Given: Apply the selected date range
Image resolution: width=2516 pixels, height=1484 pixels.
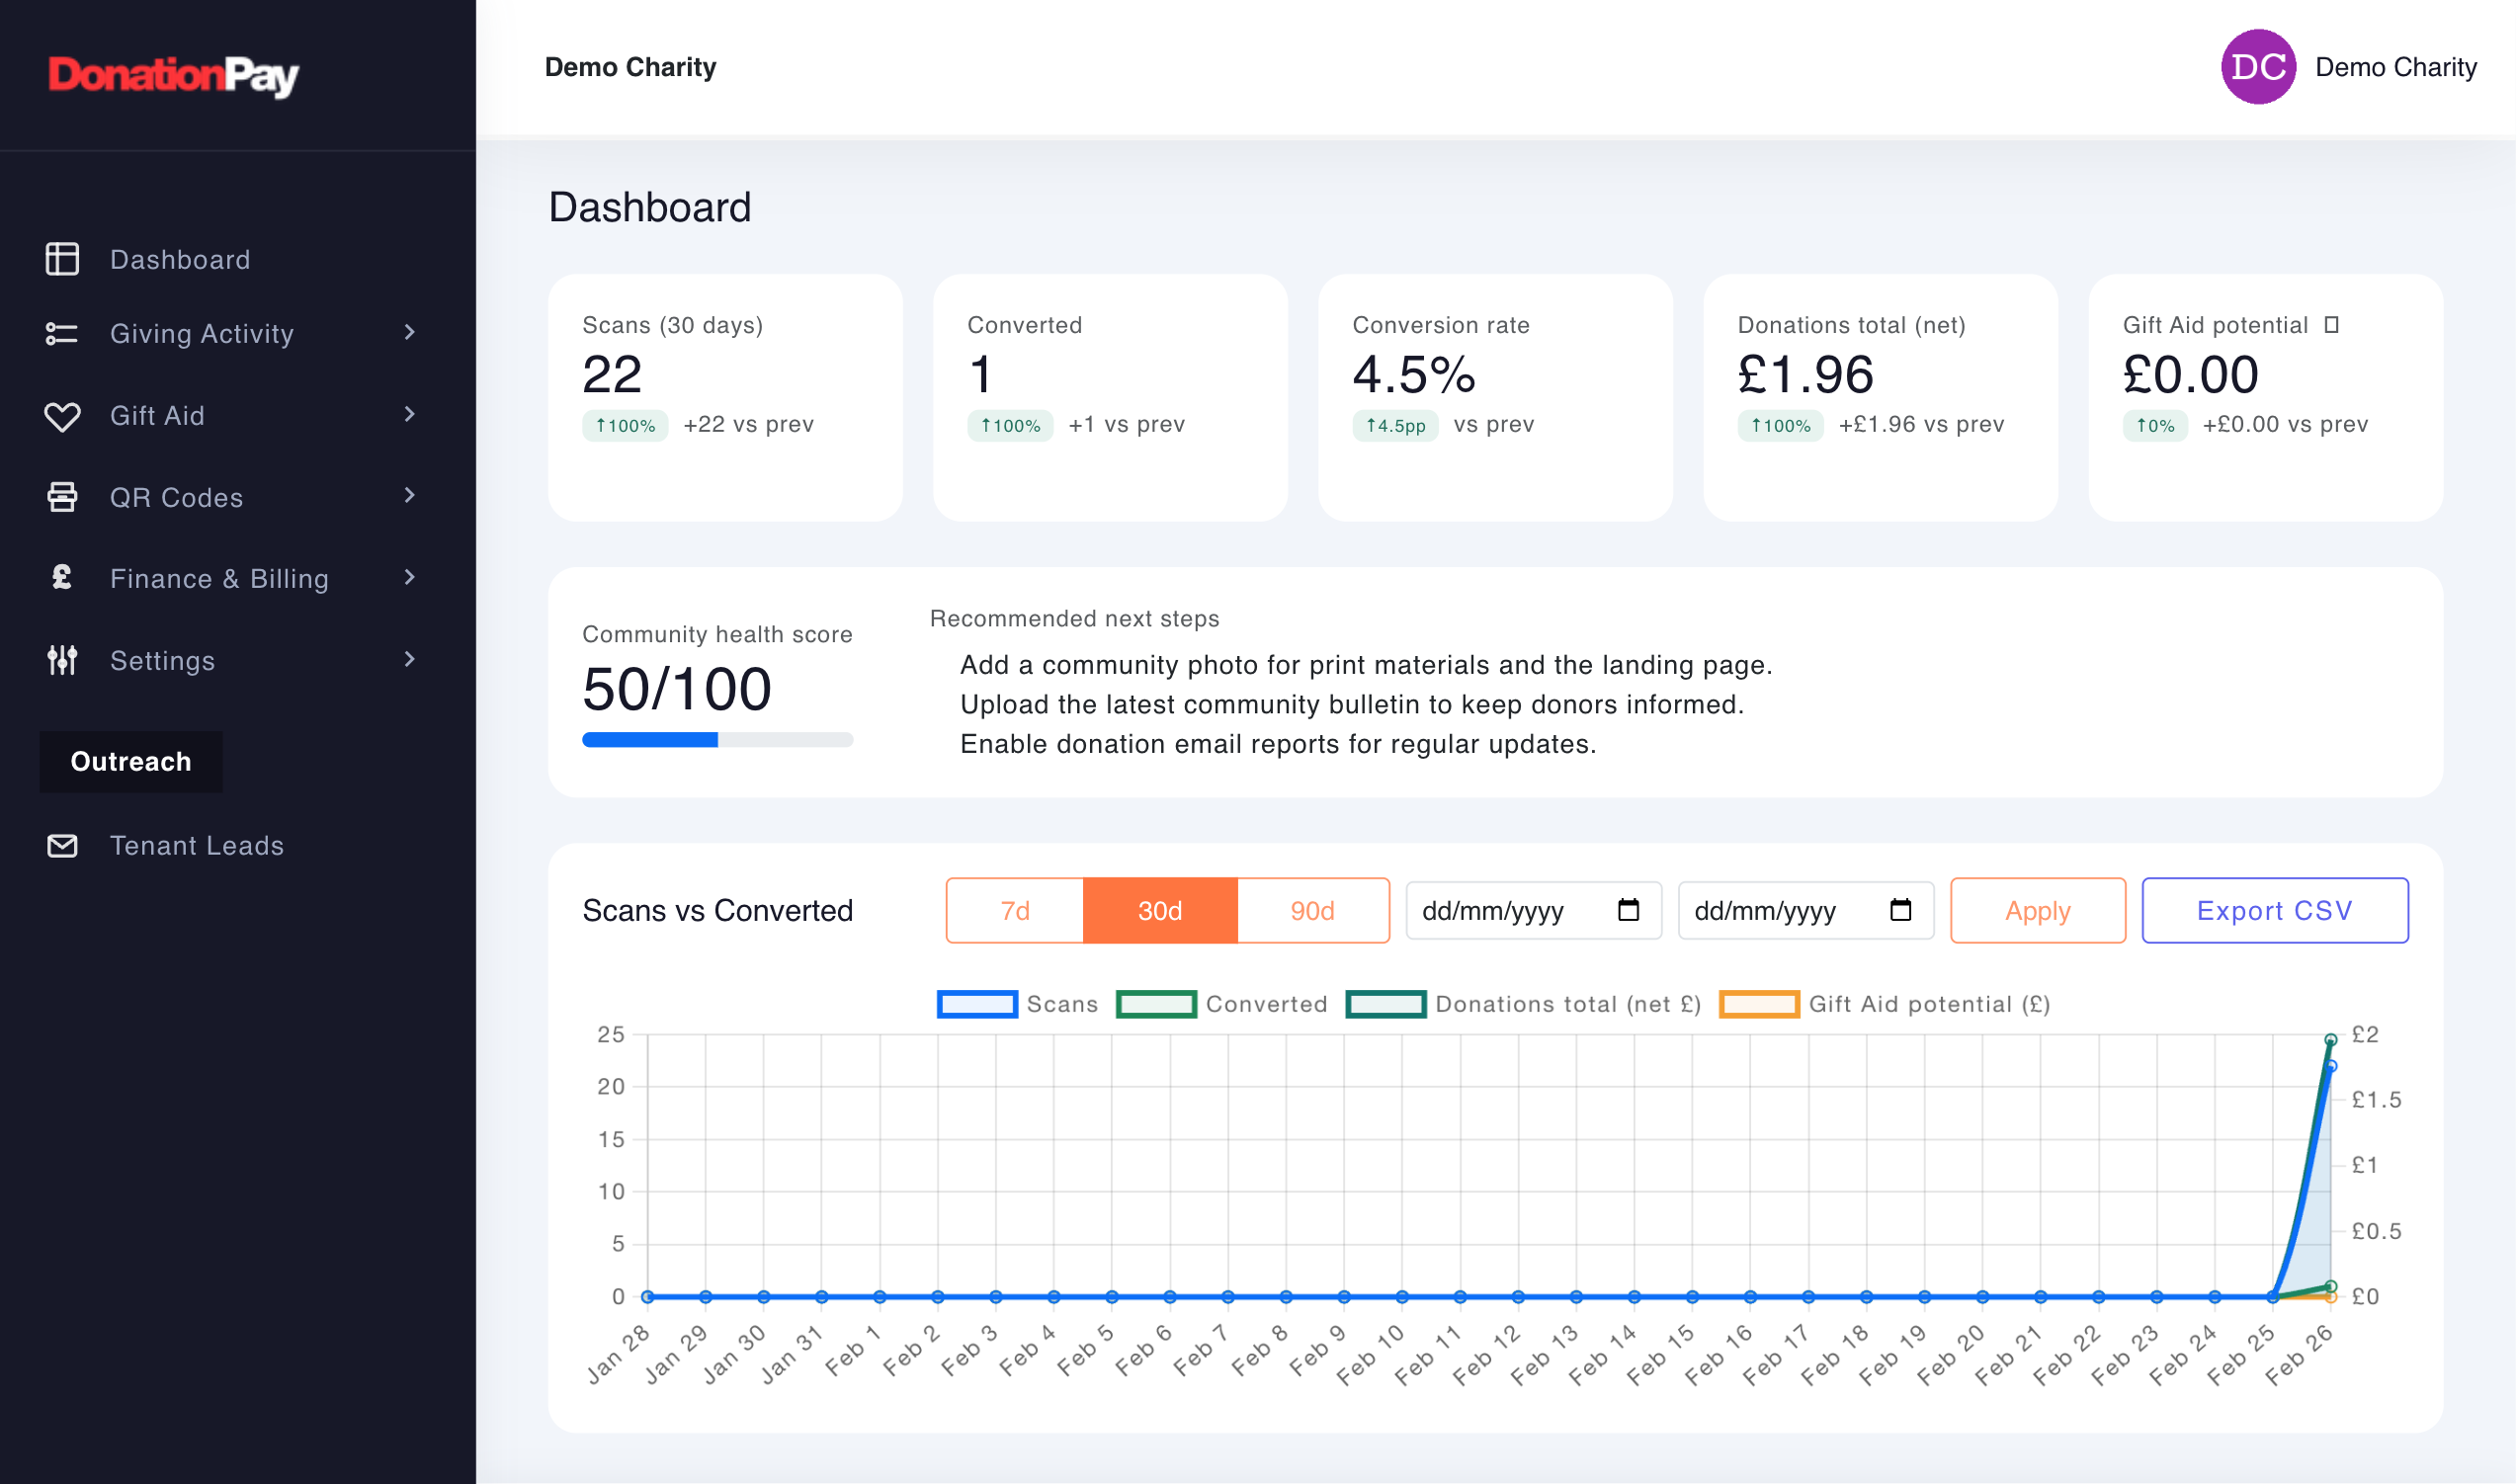Looking at the screenshot, I should pyautogui.click(x=2037, y=910).
